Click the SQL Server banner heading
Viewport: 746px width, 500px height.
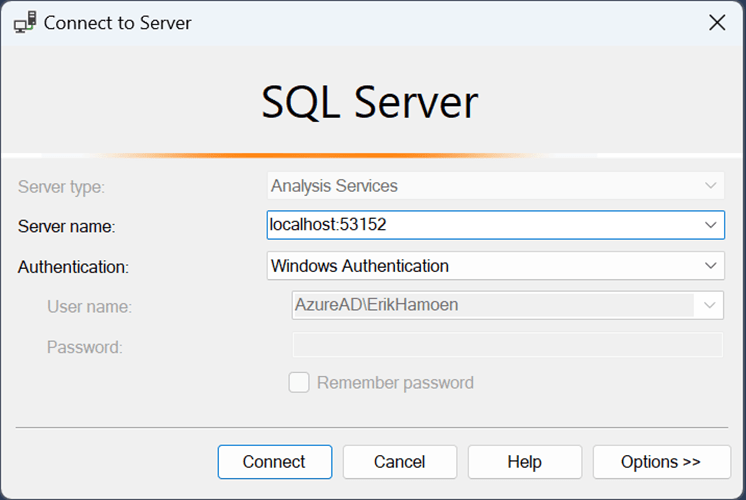[x=370, y=103]
